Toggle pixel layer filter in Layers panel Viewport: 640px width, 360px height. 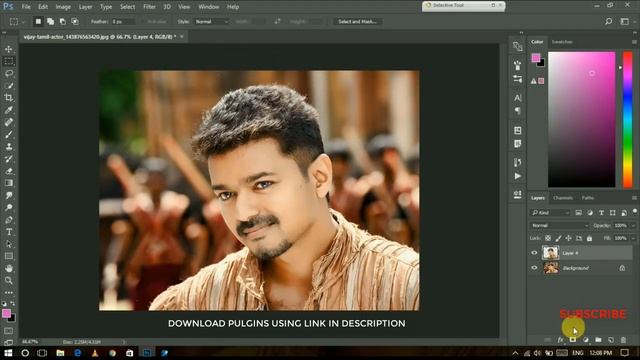point(578,213)
